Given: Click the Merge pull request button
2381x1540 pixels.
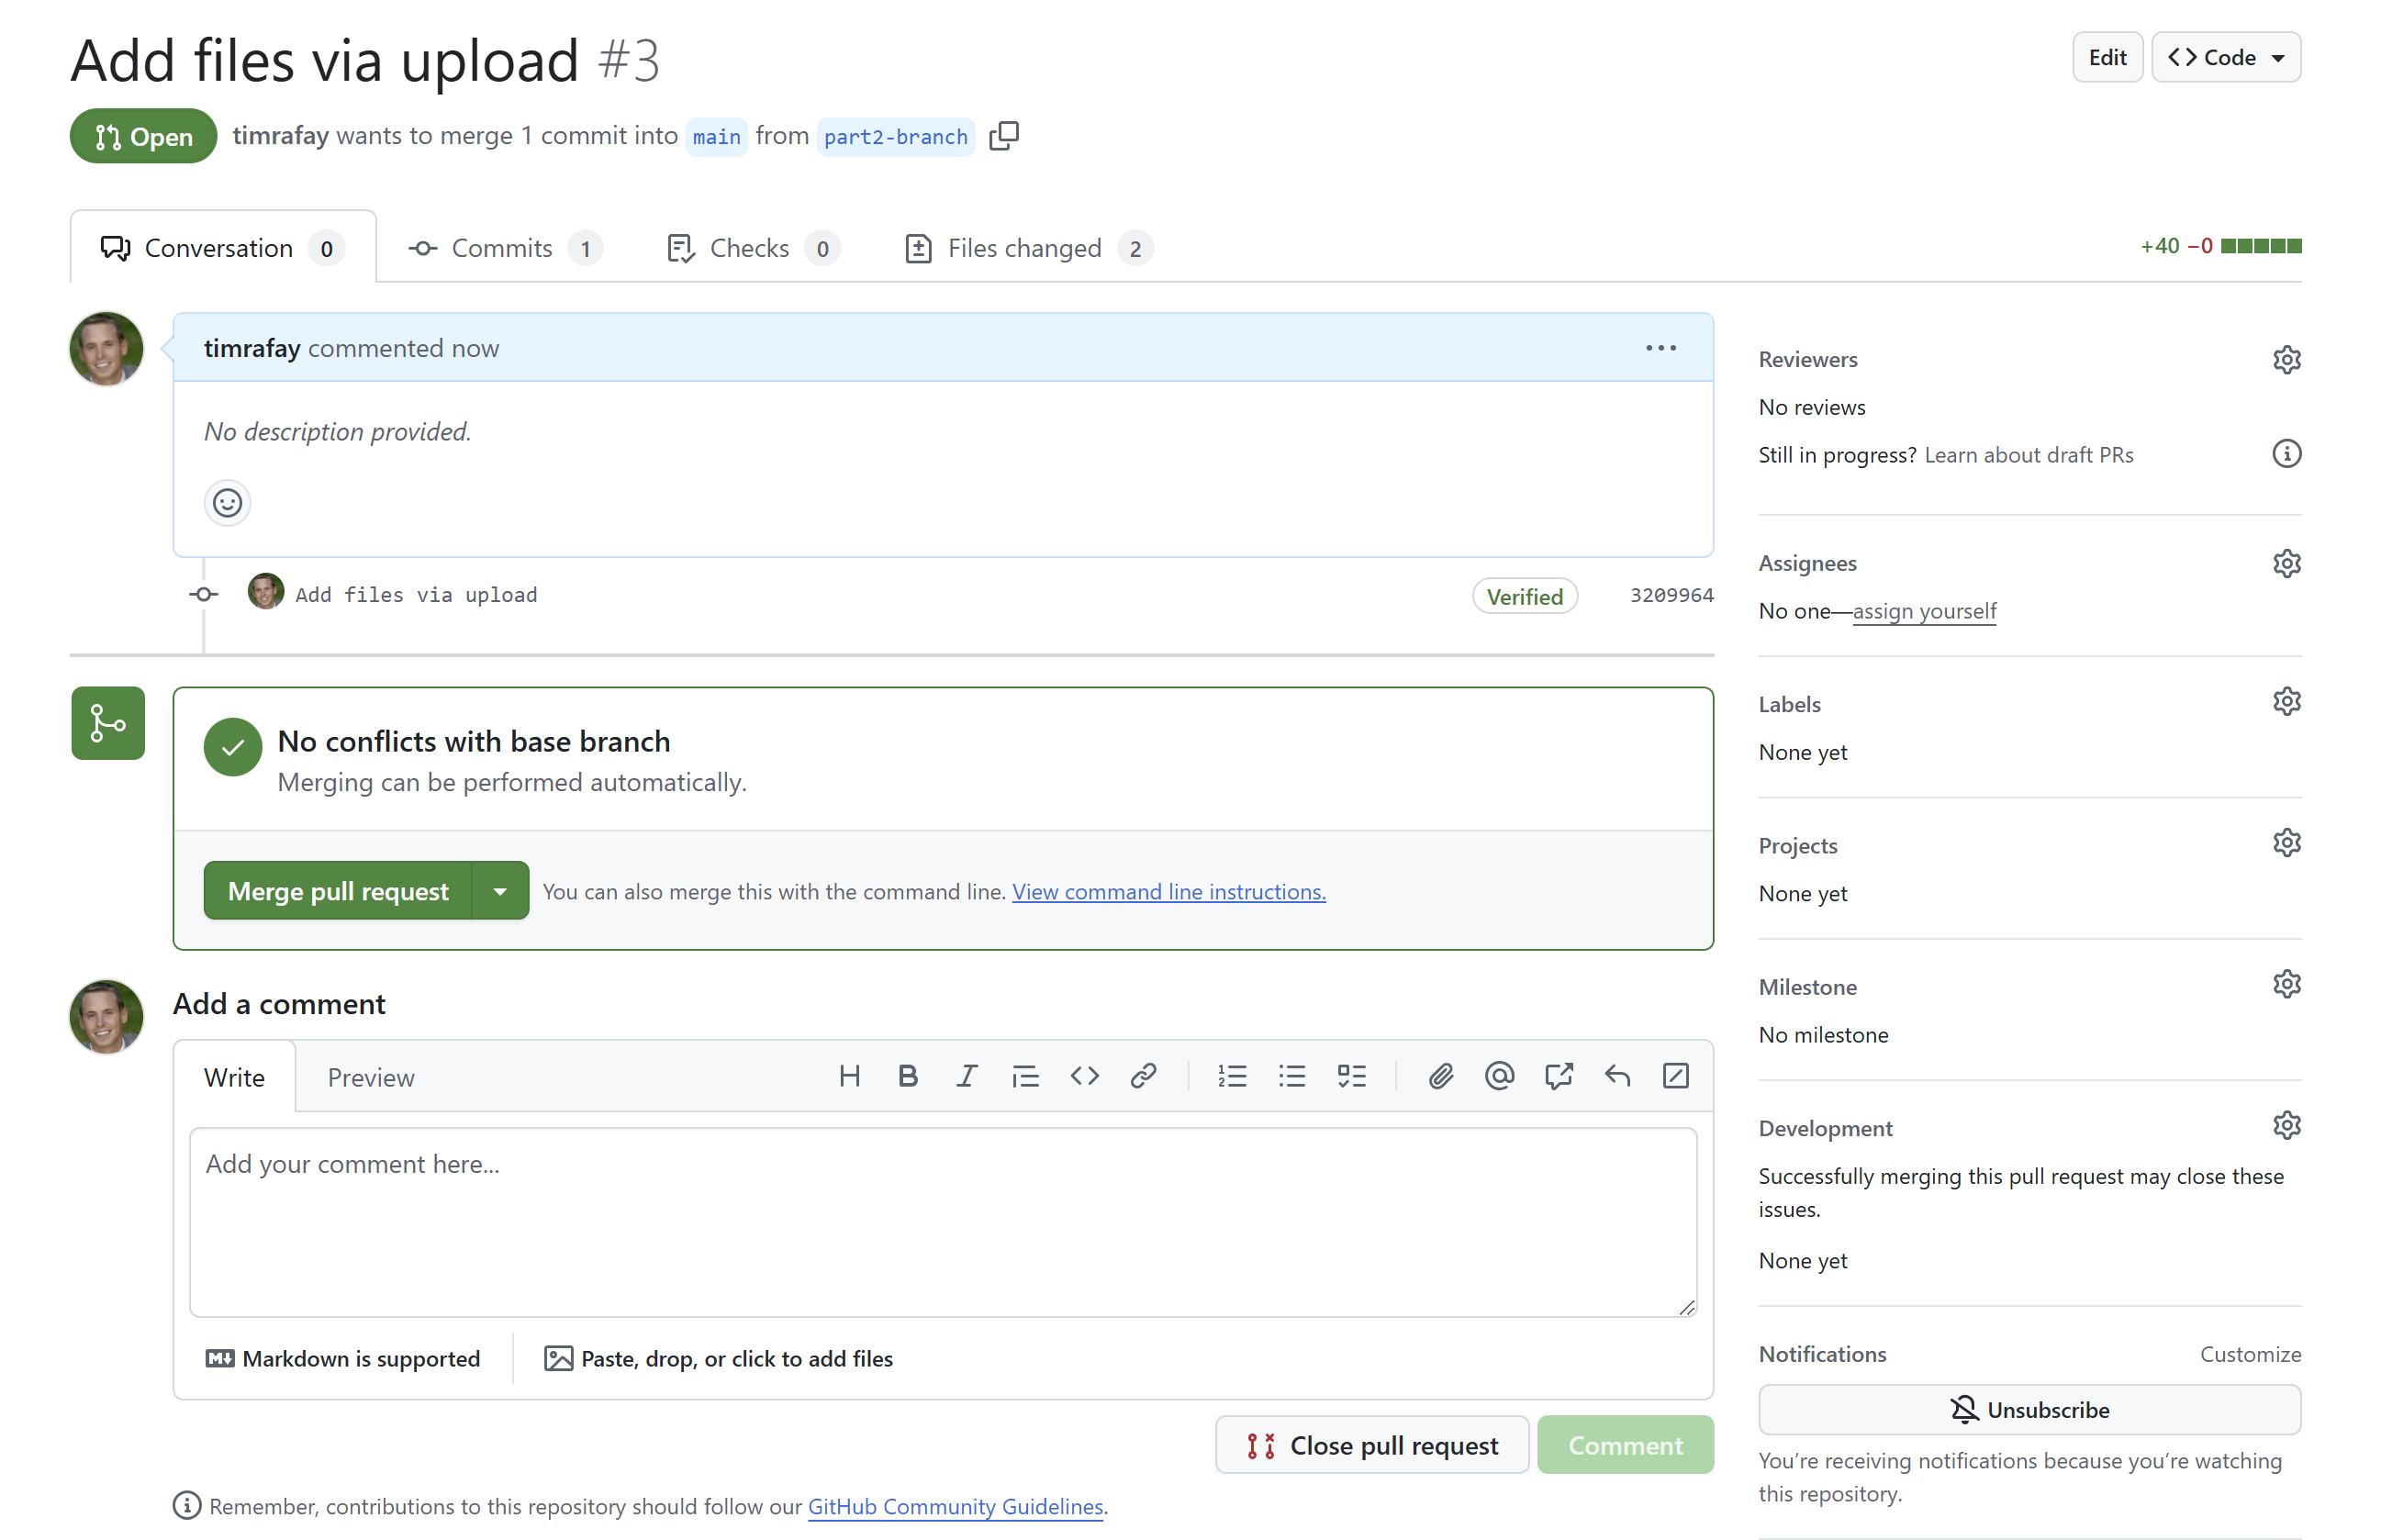Looking at the screenshot, I should (x=338, y=891).
